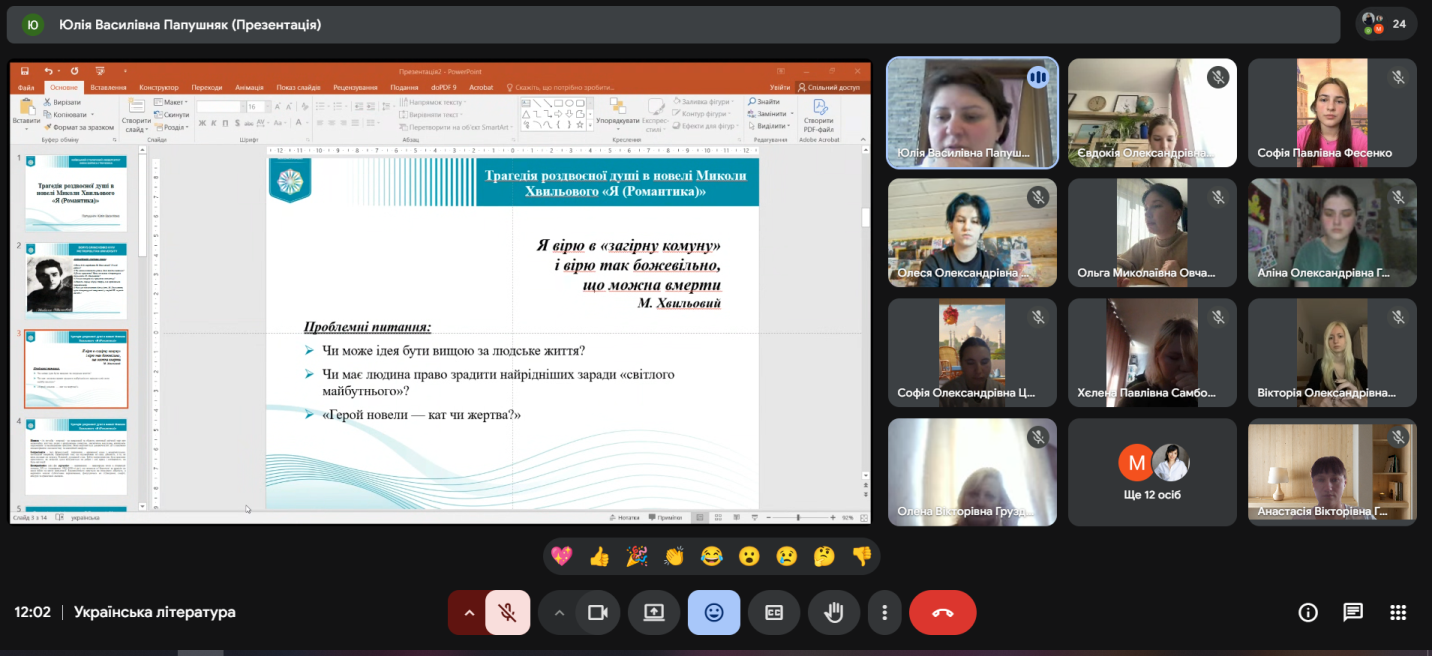This screenshot has width=1432, height=656.
Task: Click the Знайти find button
Action: pos(763,101)
